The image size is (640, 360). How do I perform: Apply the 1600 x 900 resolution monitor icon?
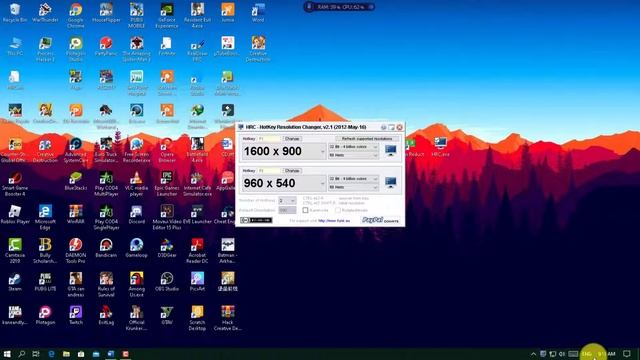[x=391, y=151]
